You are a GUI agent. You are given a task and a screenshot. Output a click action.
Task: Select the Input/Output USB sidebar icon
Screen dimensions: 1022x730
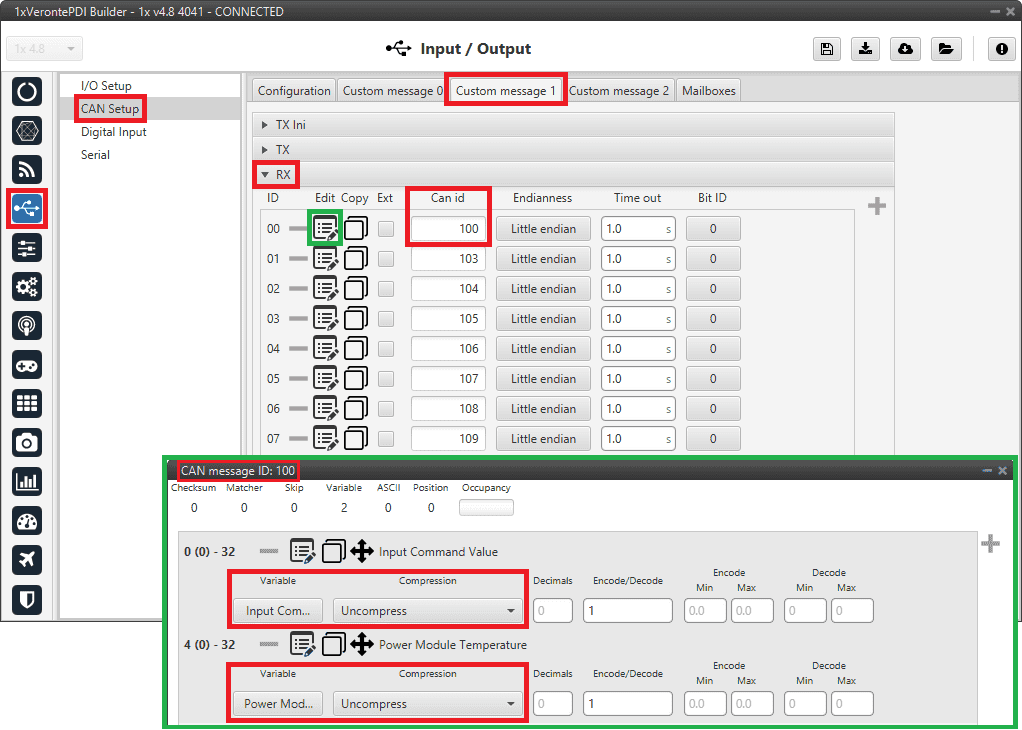pos(28,208)
